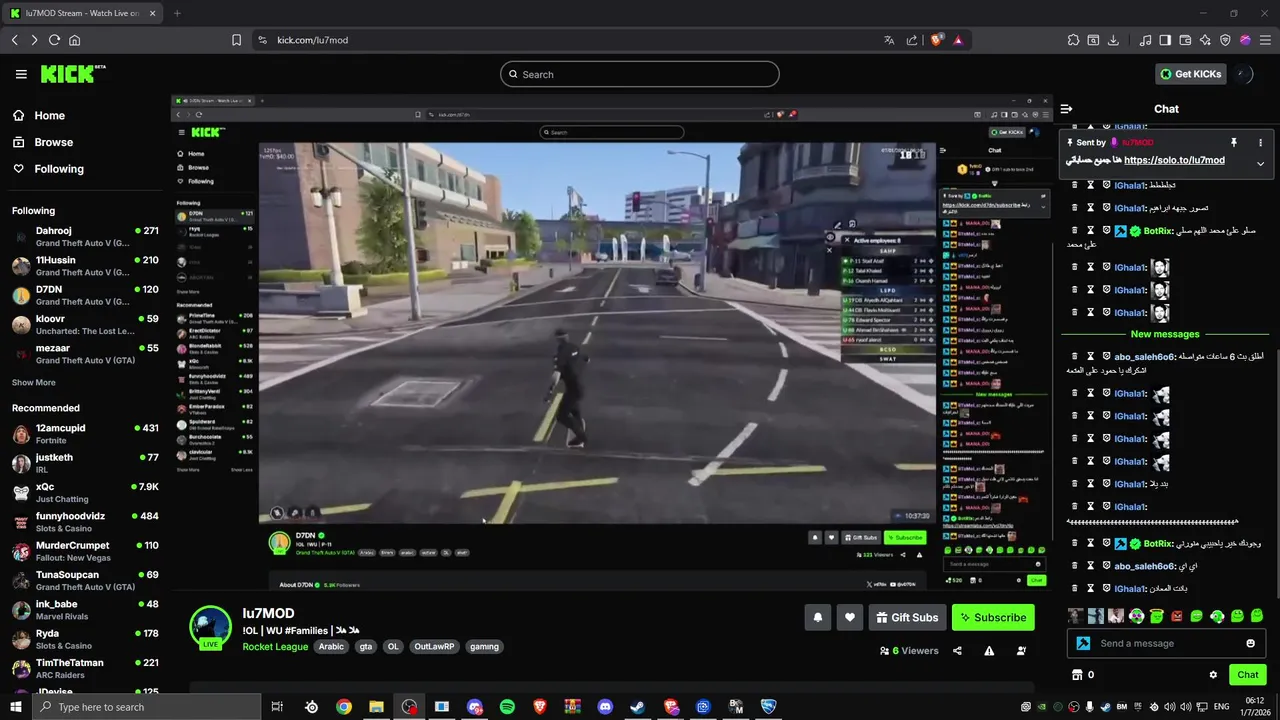This screenshot has width=1280, height=720.
Task: Open Brave Wallet icon
Action: (x=1185, y=40)
